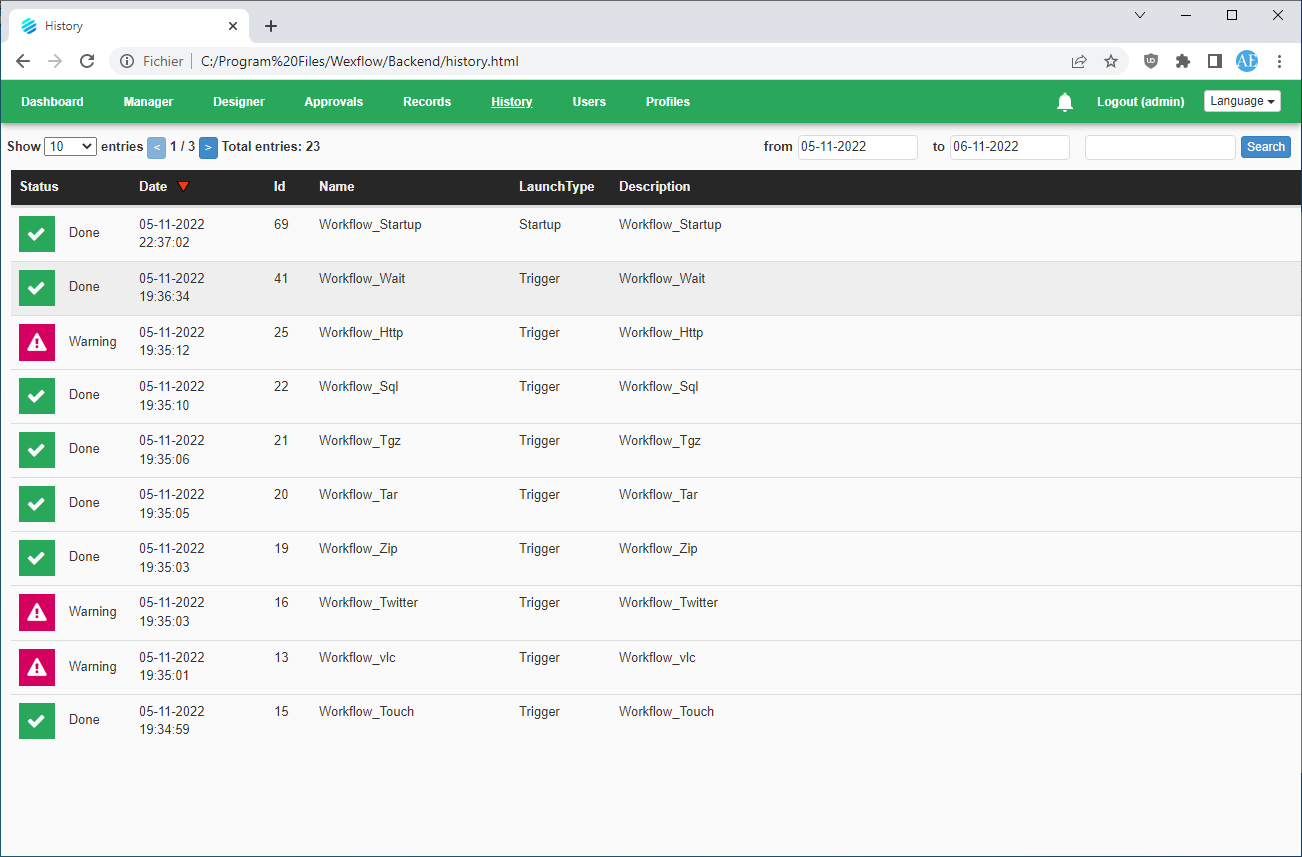
Task: Bookmark this page with the star icon
Action: coord(1111,61)
